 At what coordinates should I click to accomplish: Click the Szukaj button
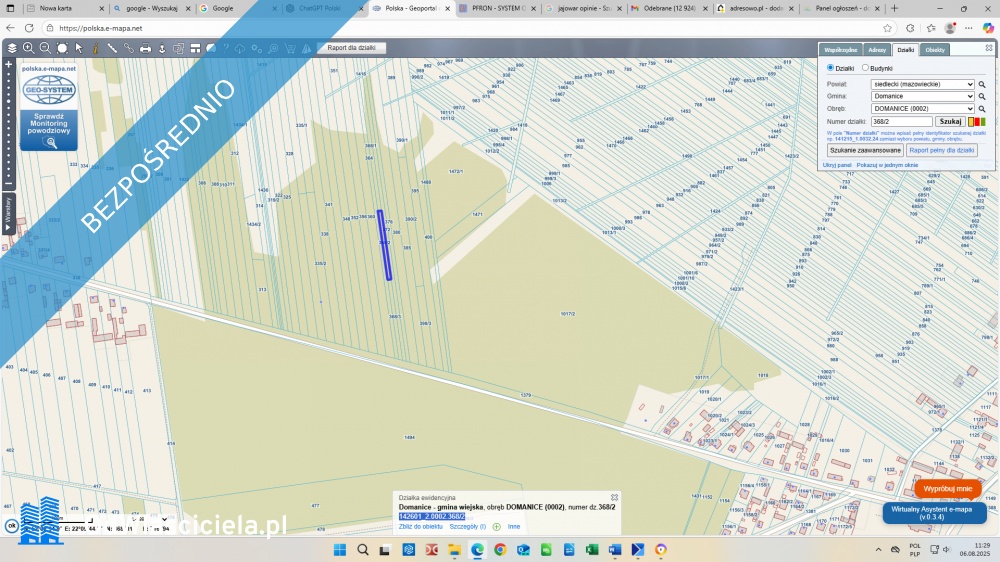tap(950, 122)
